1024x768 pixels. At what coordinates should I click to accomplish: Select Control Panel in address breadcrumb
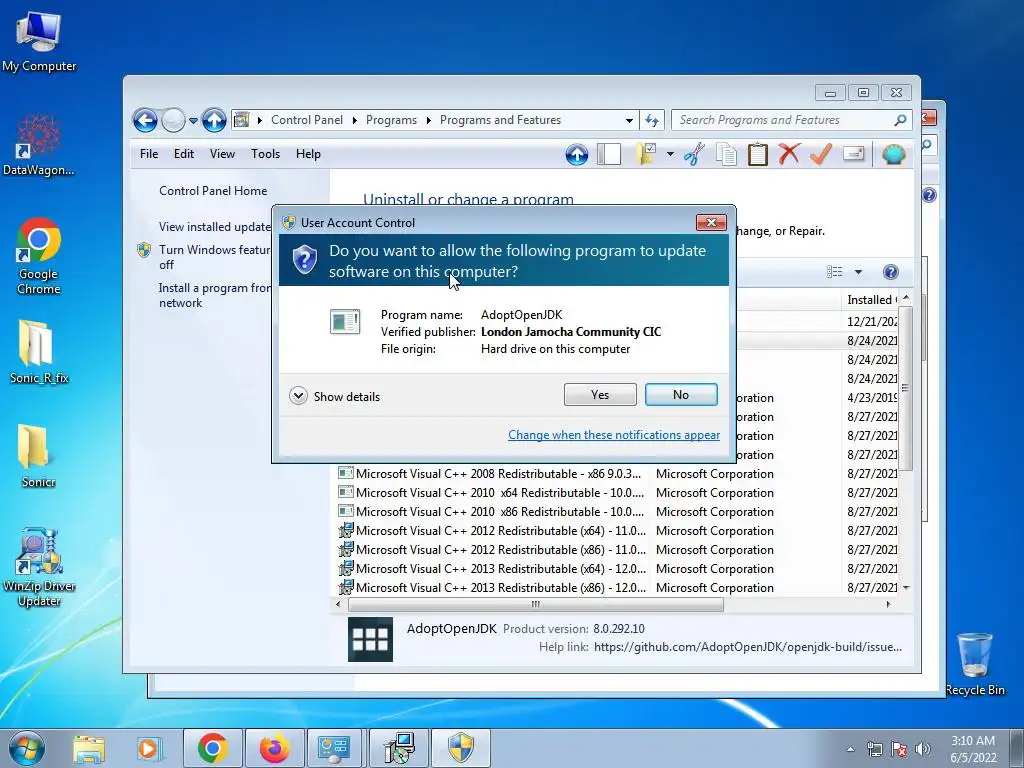(306, 120)
